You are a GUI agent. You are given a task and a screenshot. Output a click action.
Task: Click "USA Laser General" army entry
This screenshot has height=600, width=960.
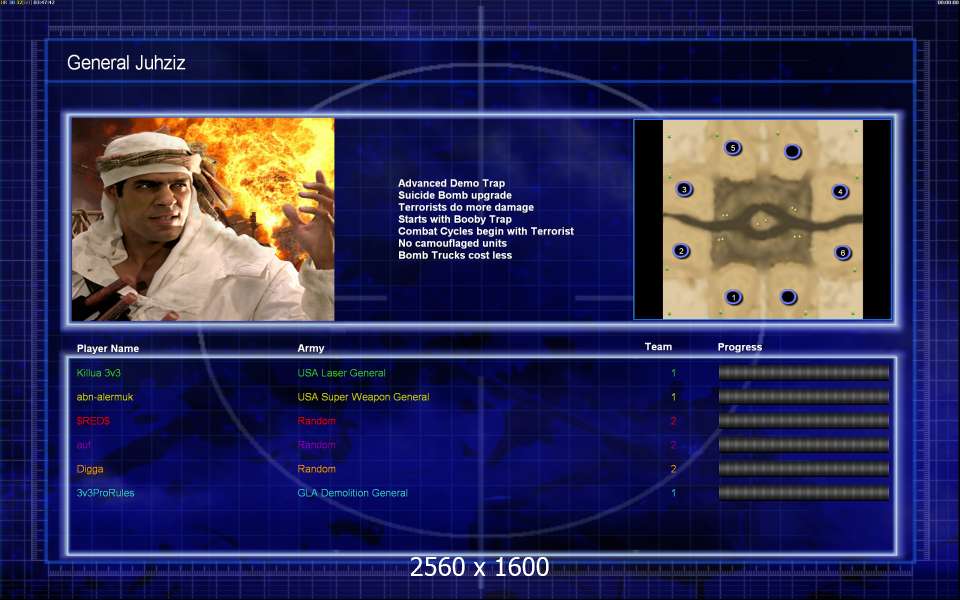[x=342, y=373]
